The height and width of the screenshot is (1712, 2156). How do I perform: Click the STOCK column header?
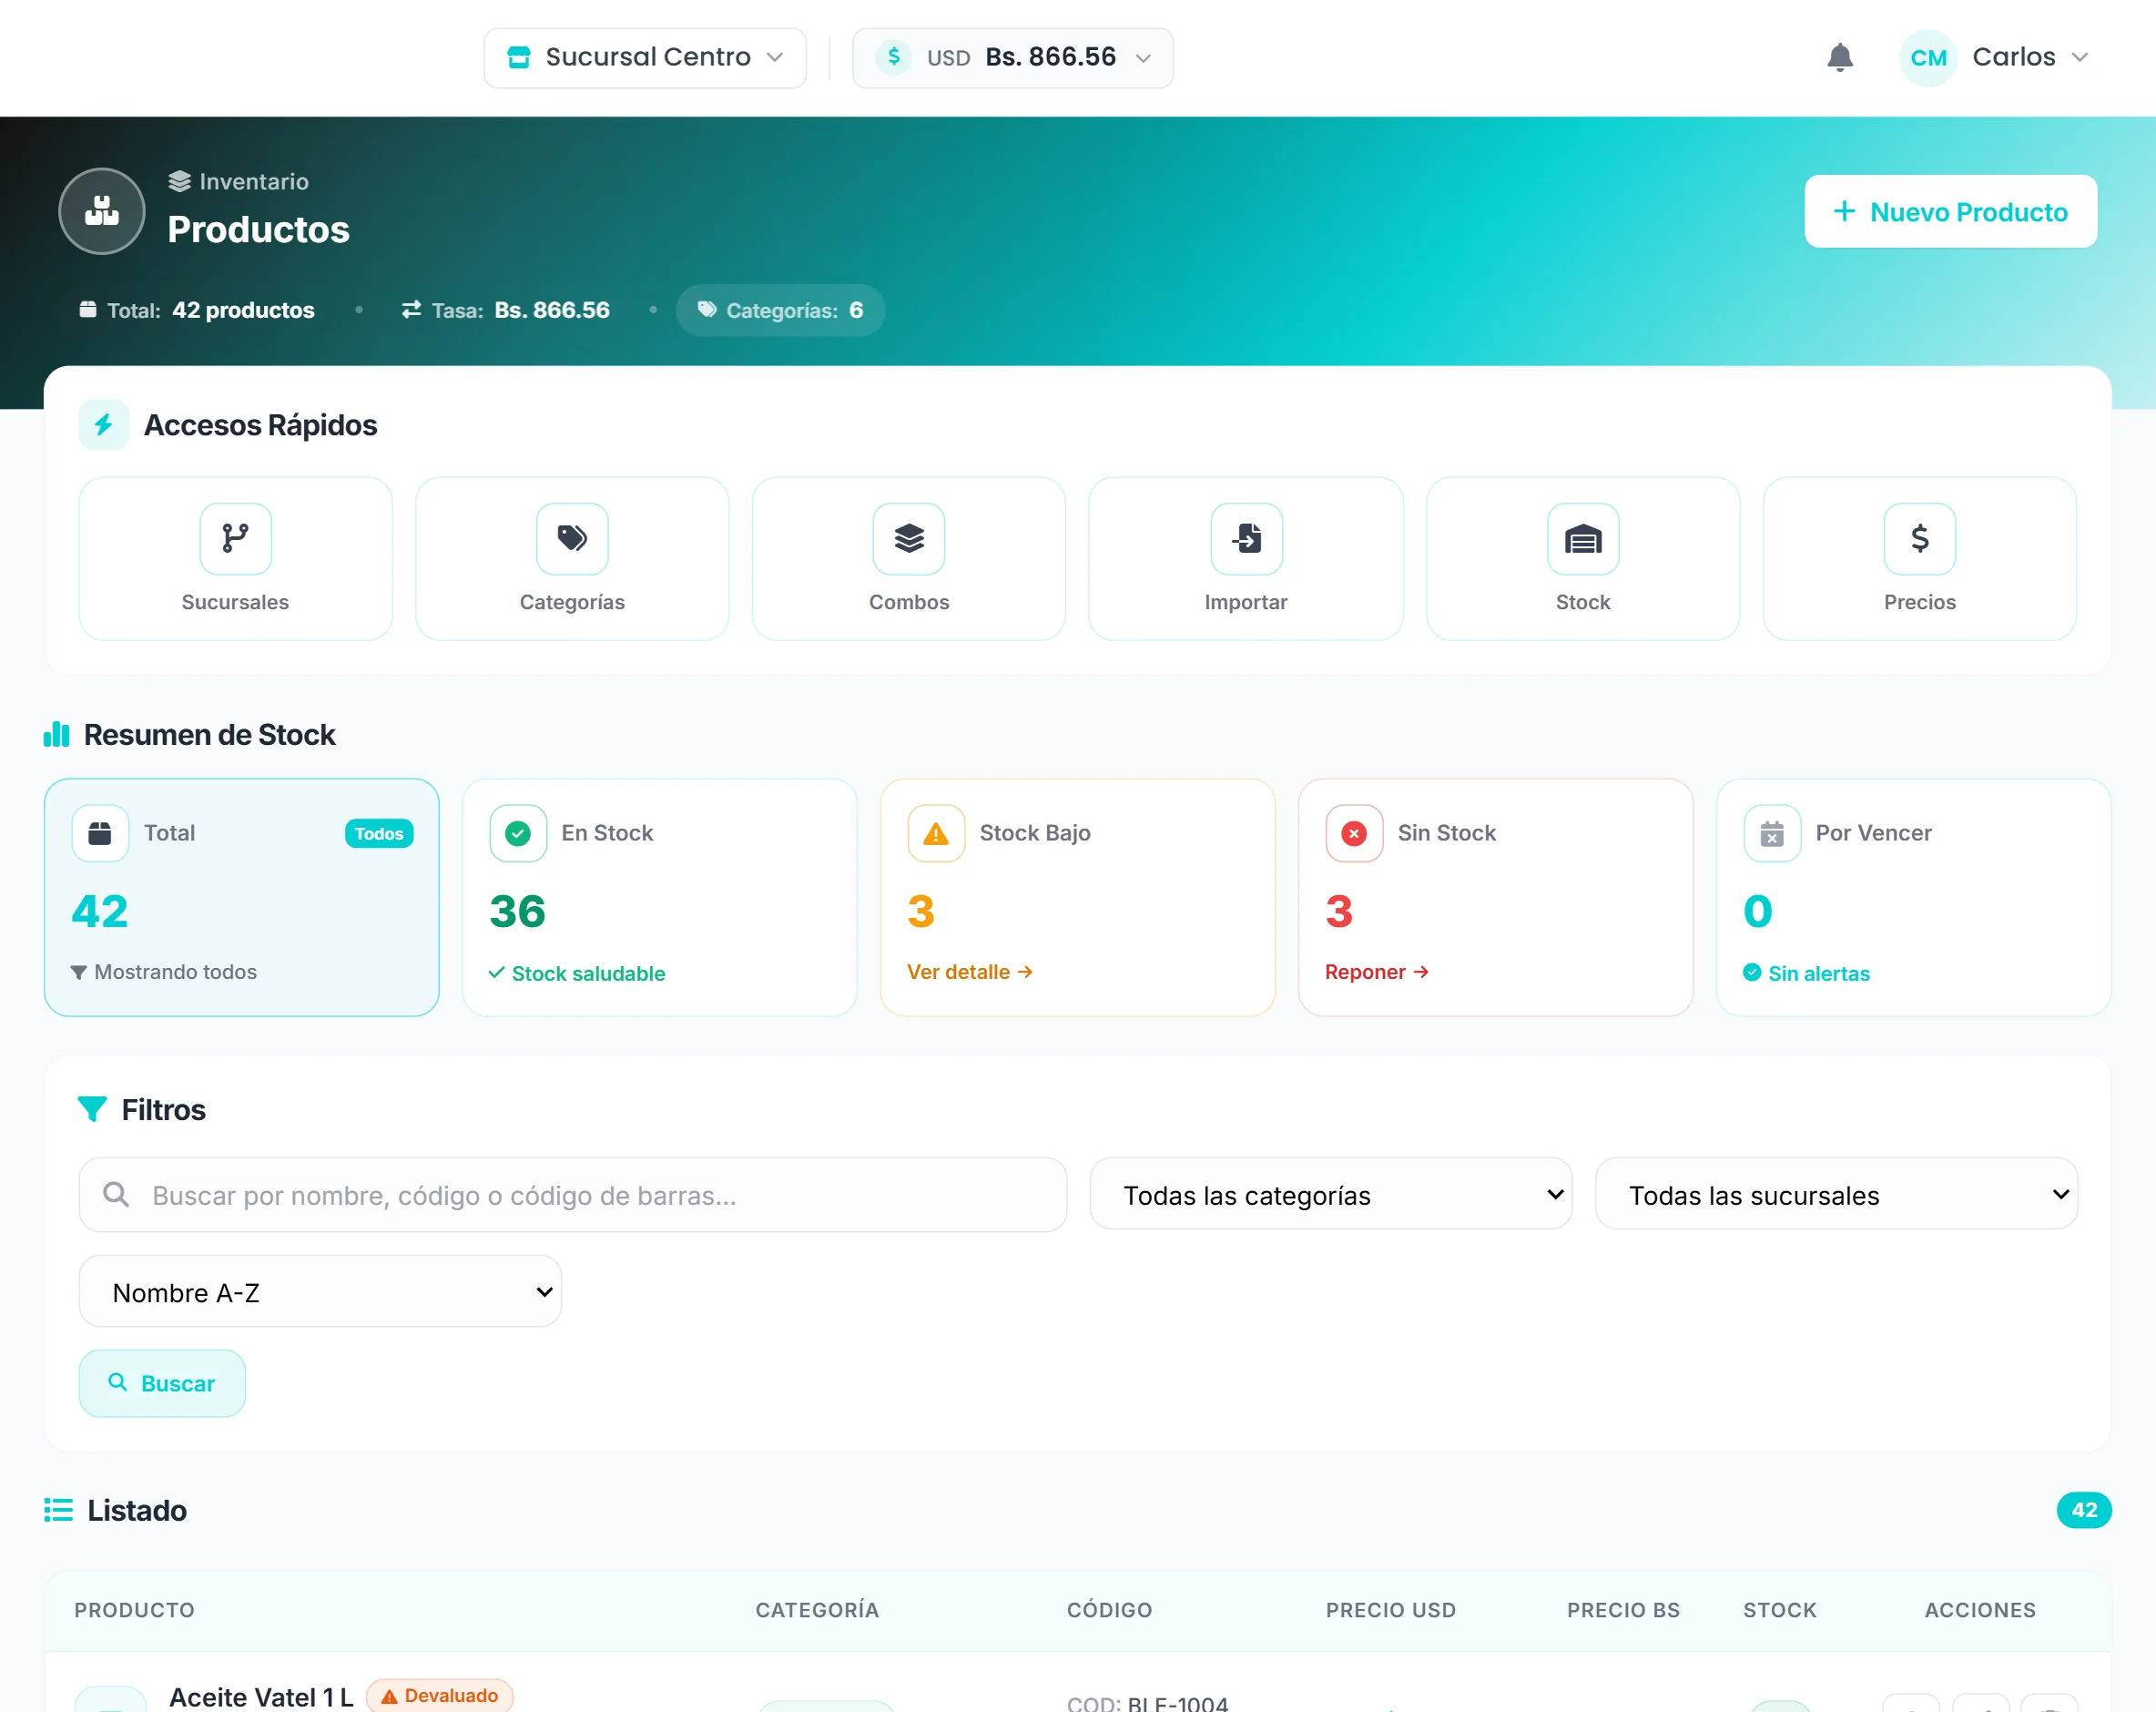(1779, 1610)
